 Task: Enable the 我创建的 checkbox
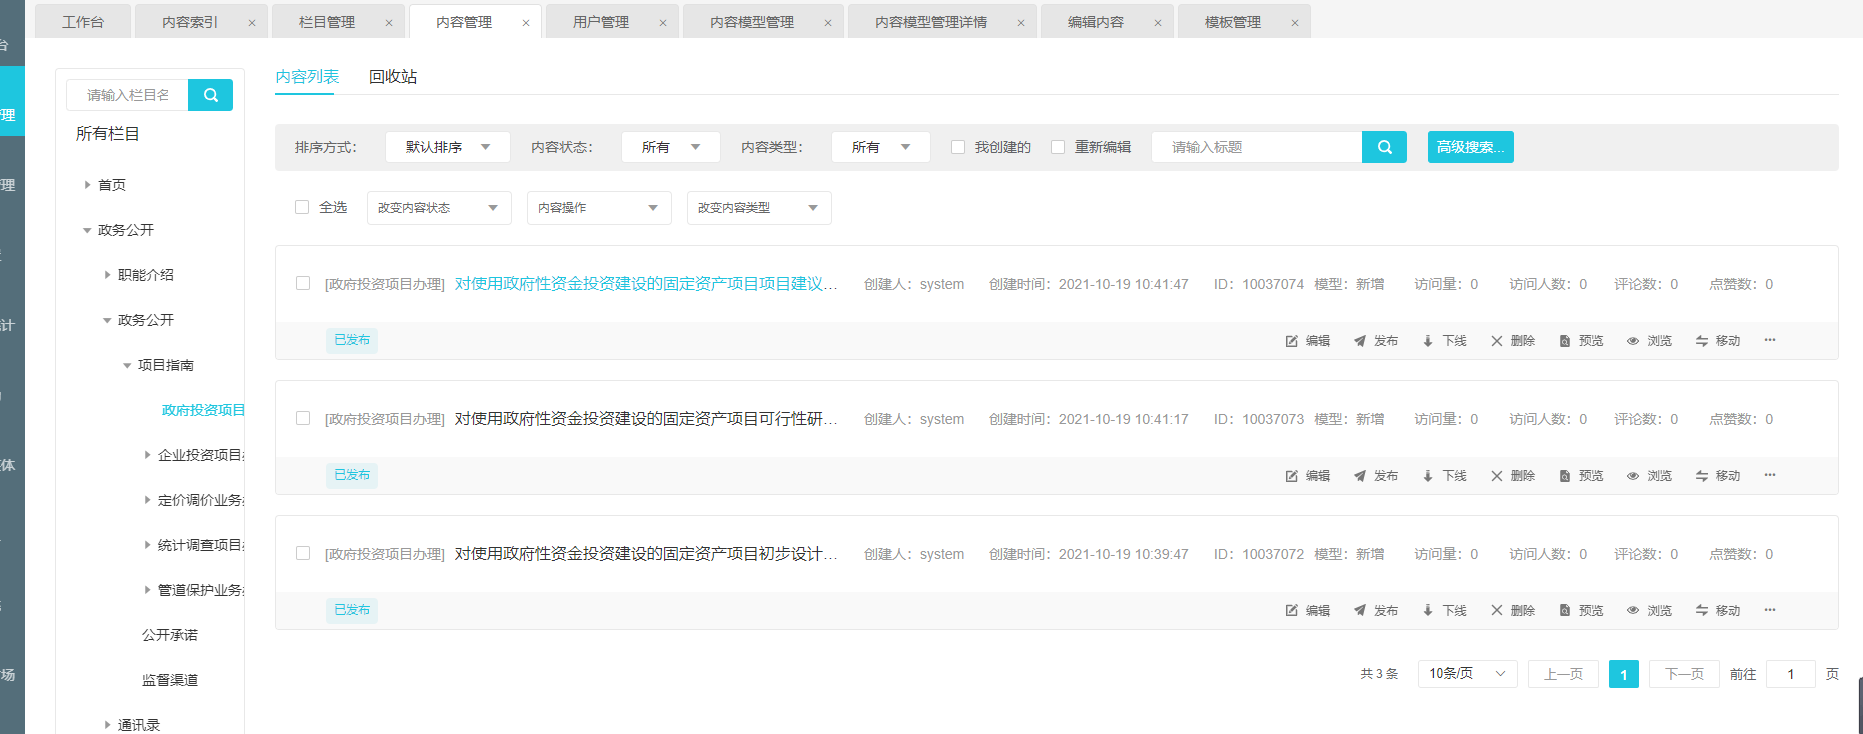pyautogui.click(x=958, y=147)
